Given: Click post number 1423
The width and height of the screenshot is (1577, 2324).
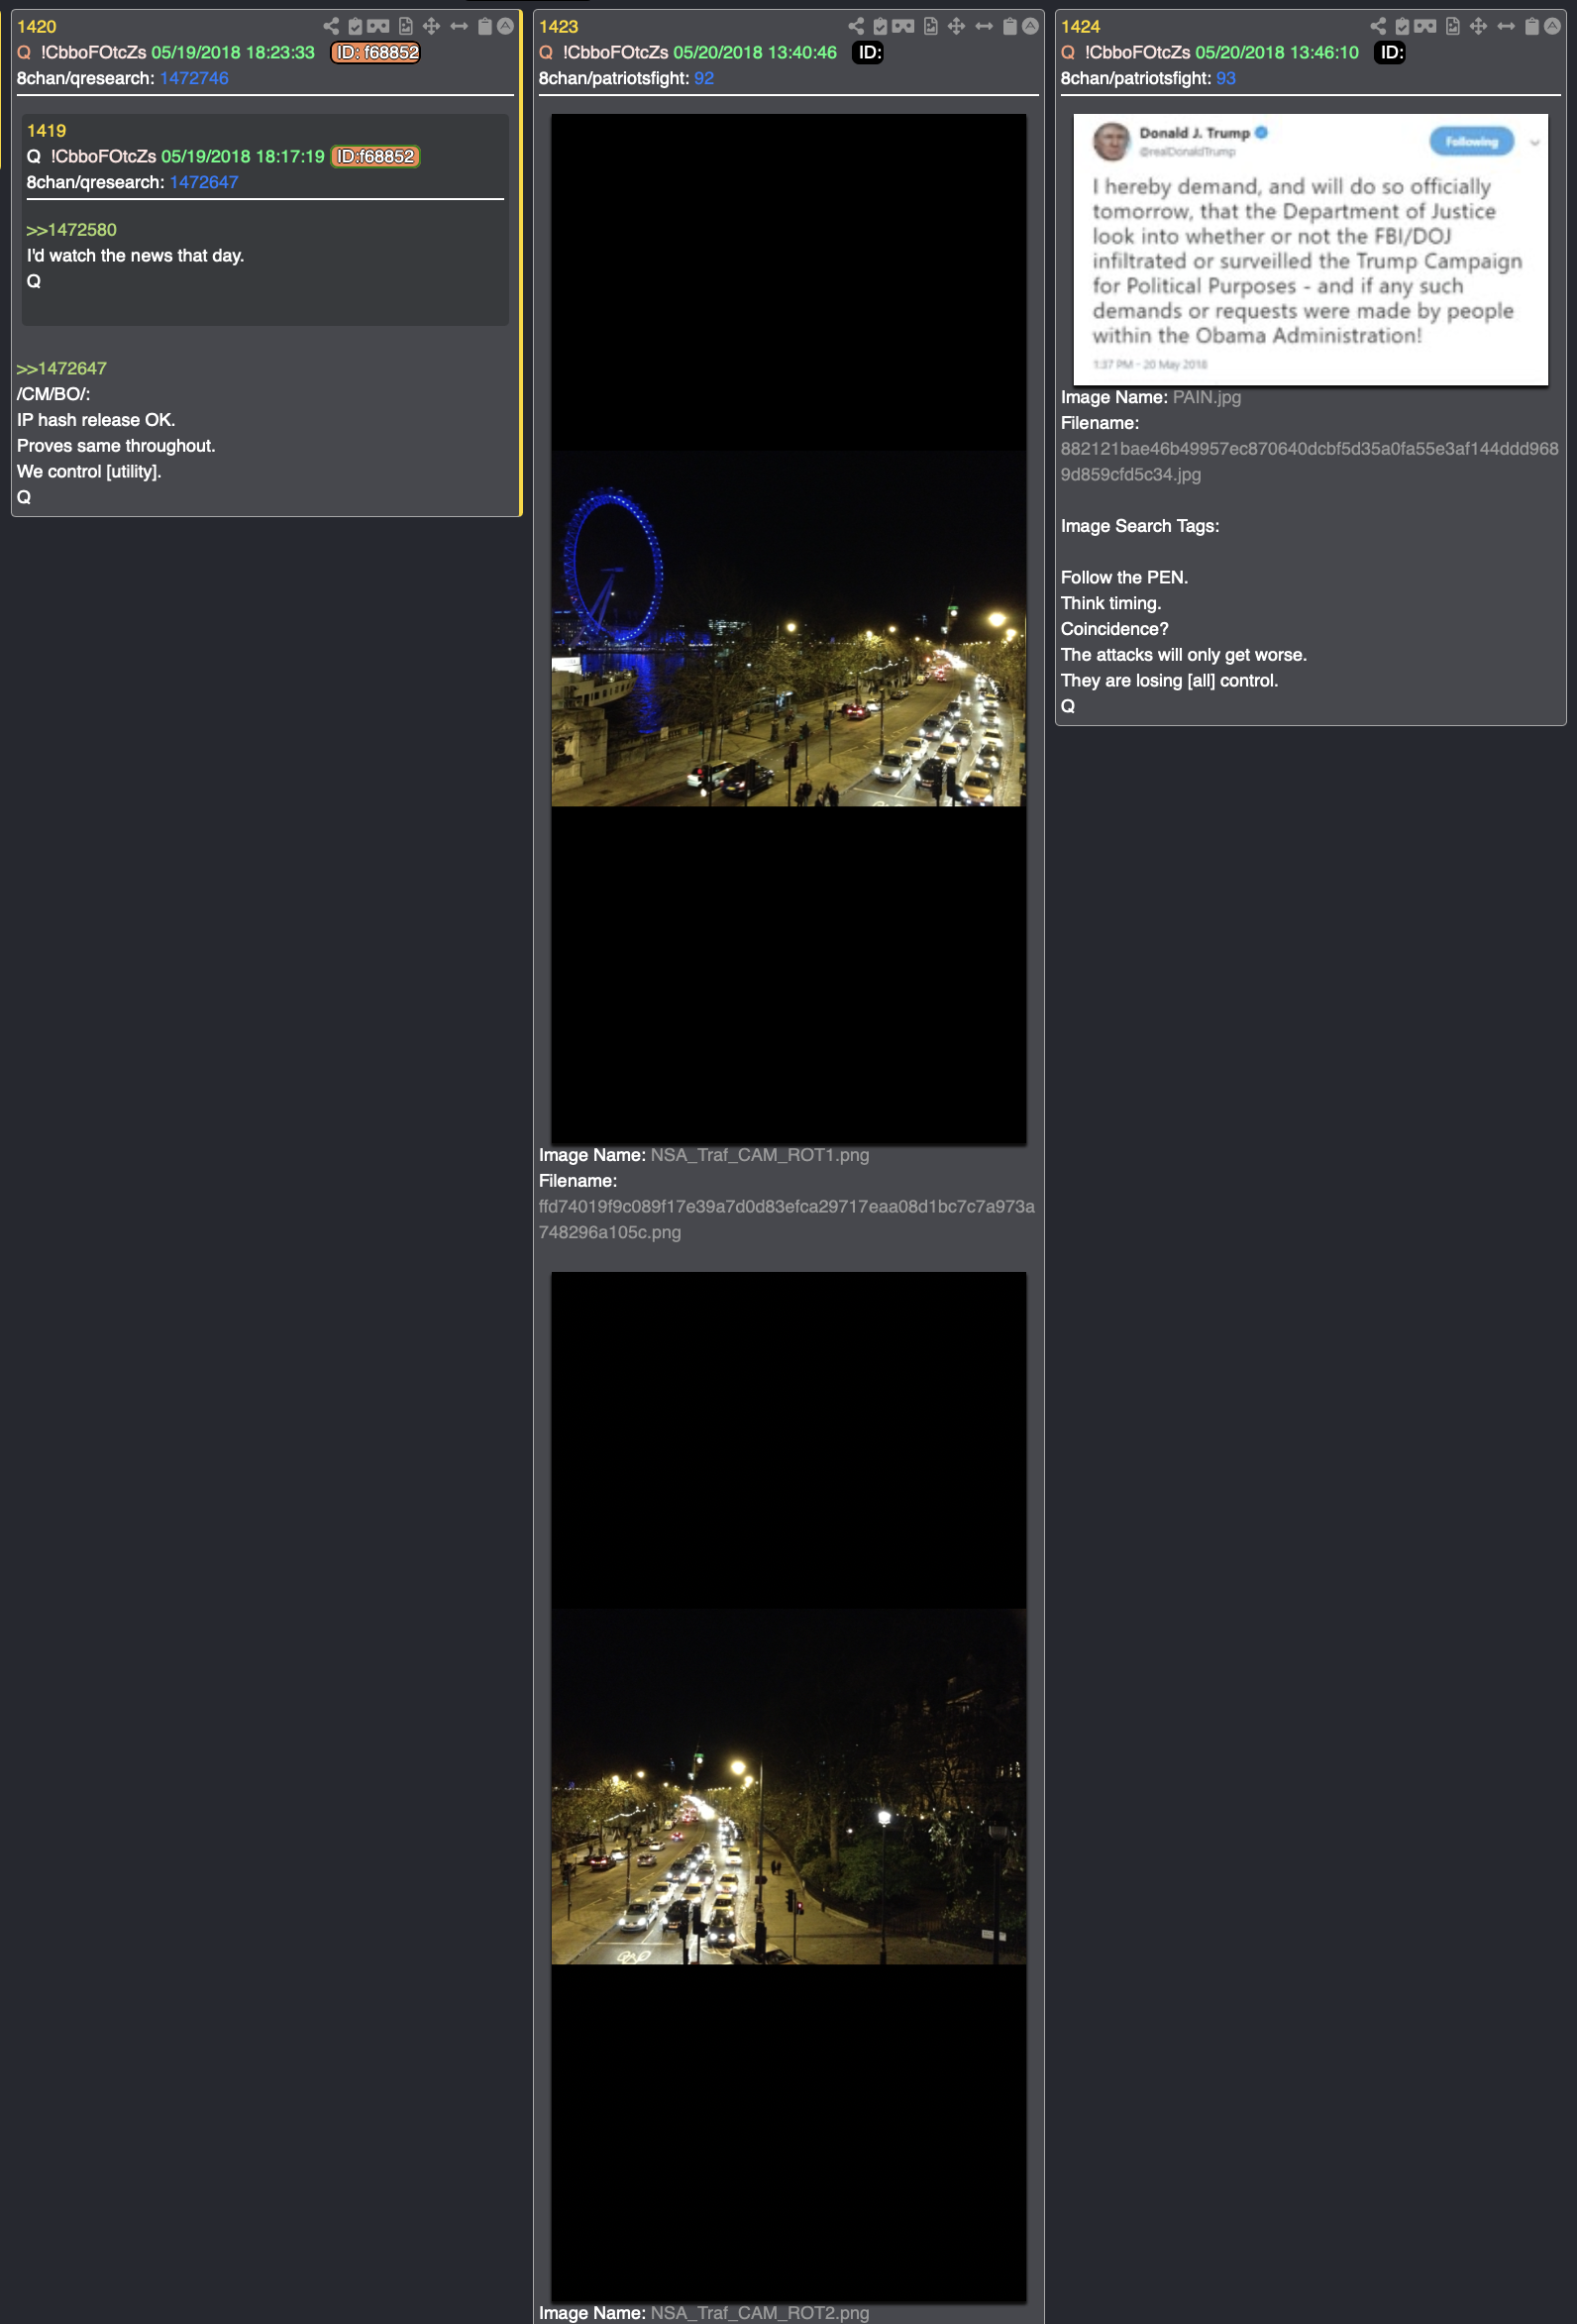Looking at the screenshot, I should coord(559,27).
